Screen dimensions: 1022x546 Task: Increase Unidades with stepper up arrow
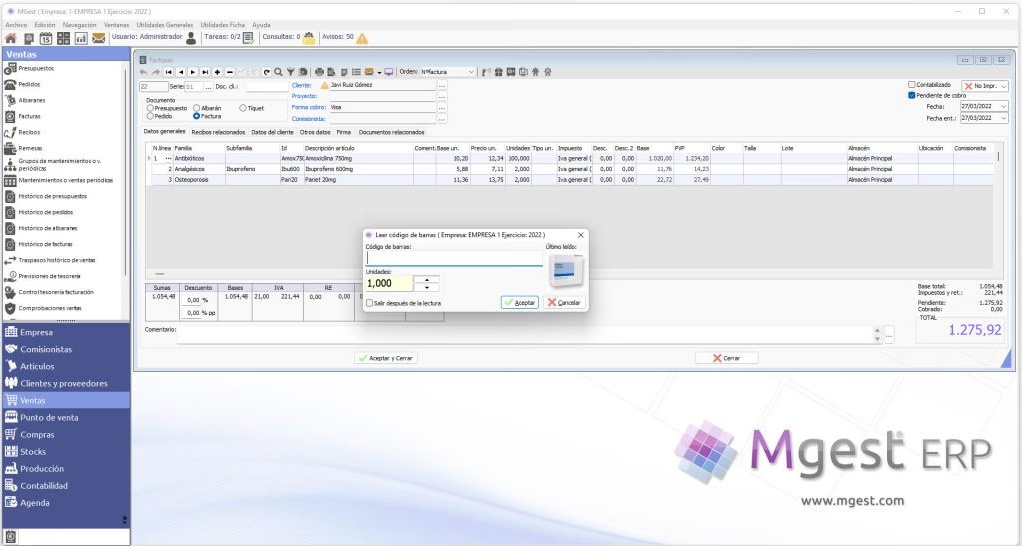[x=427, y=280]
